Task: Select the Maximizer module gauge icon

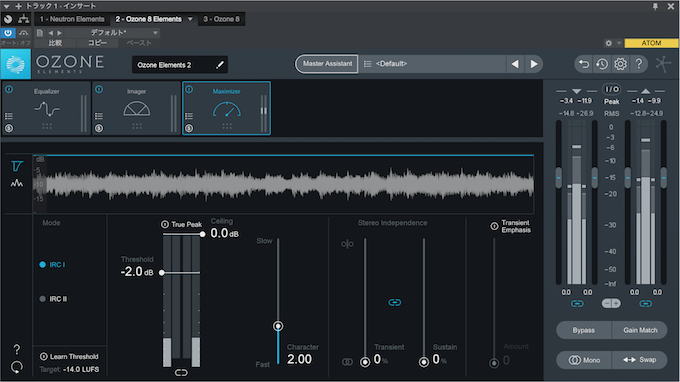Action: pos(227,109)
